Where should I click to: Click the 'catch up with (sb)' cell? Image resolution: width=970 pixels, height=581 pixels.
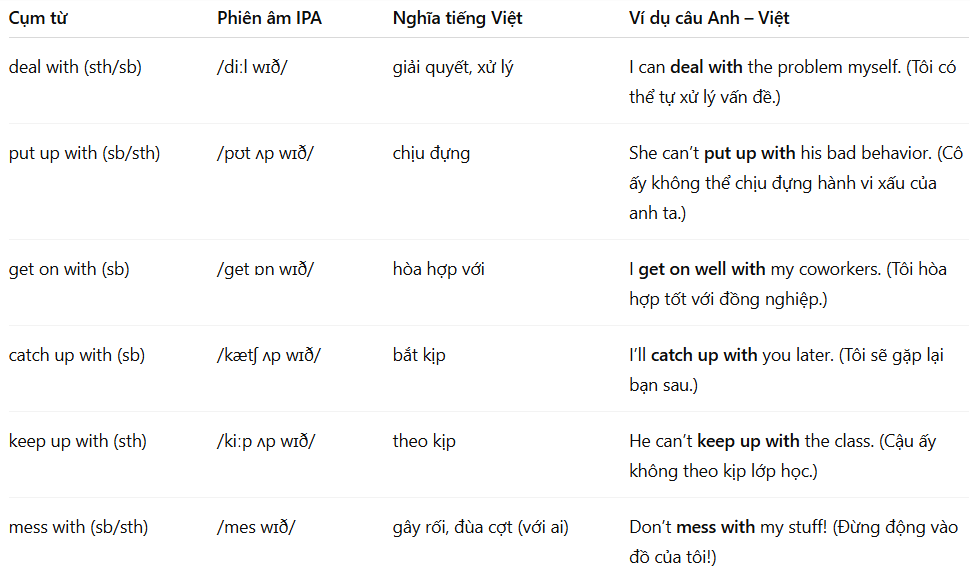pyautogui.click(x=77, y=355)
